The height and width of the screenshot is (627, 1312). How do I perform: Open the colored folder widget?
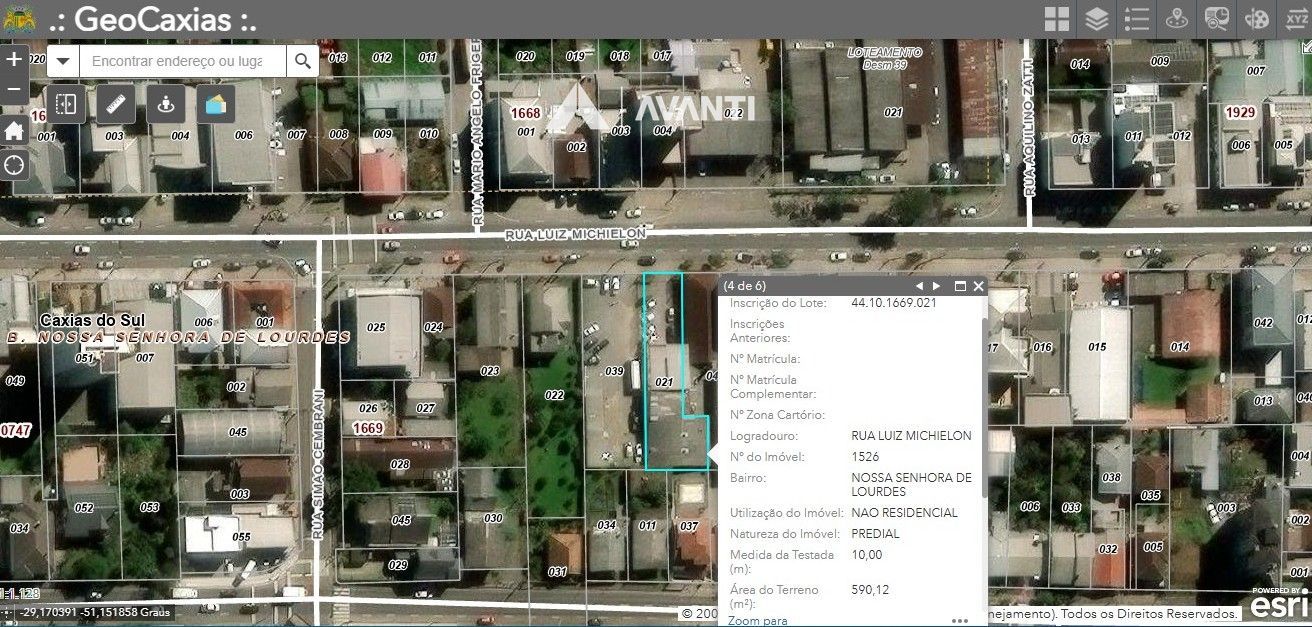216,103
